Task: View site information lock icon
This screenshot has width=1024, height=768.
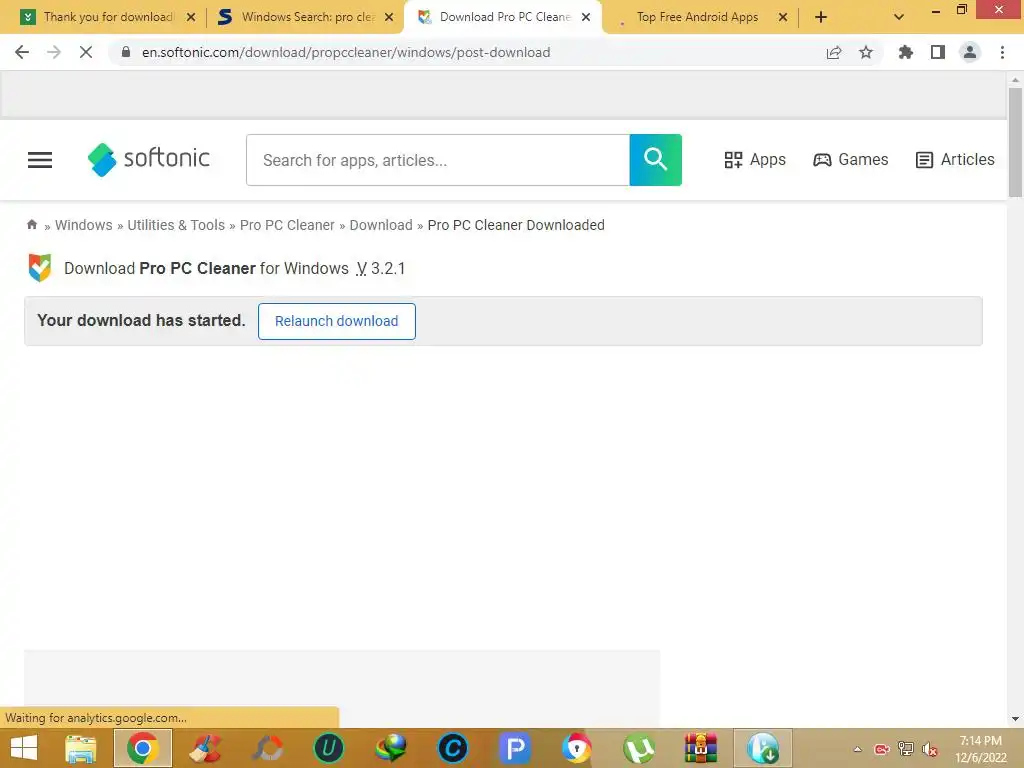Action: 126,52
